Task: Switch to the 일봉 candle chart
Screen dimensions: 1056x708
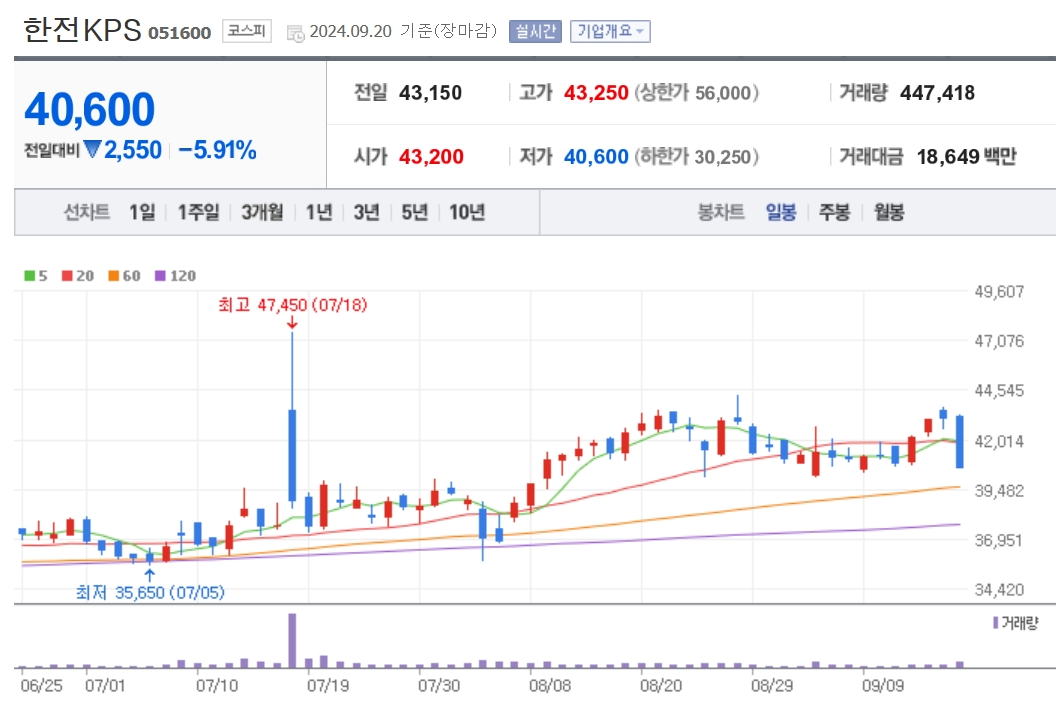Action: tap(781, 212)
